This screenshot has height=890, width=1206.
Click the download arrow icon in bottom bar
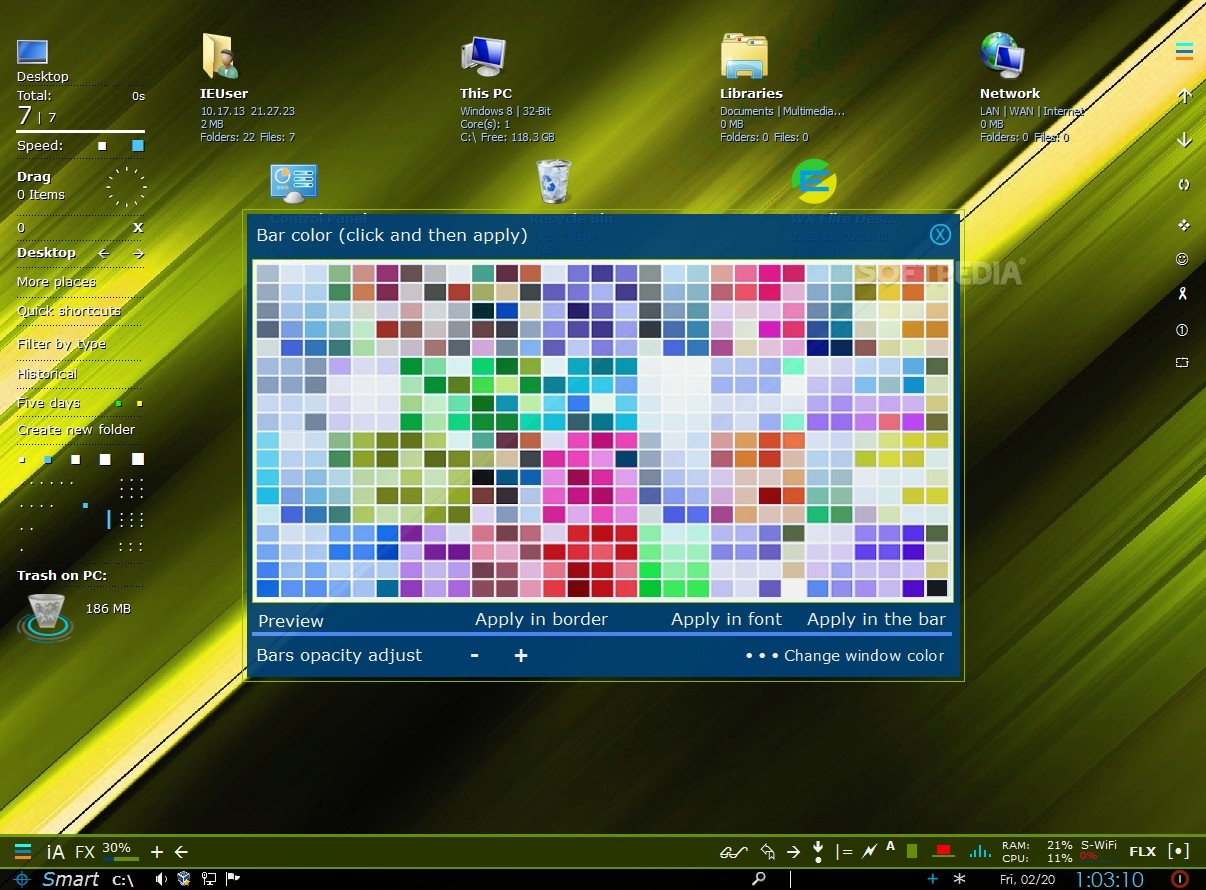818,852
